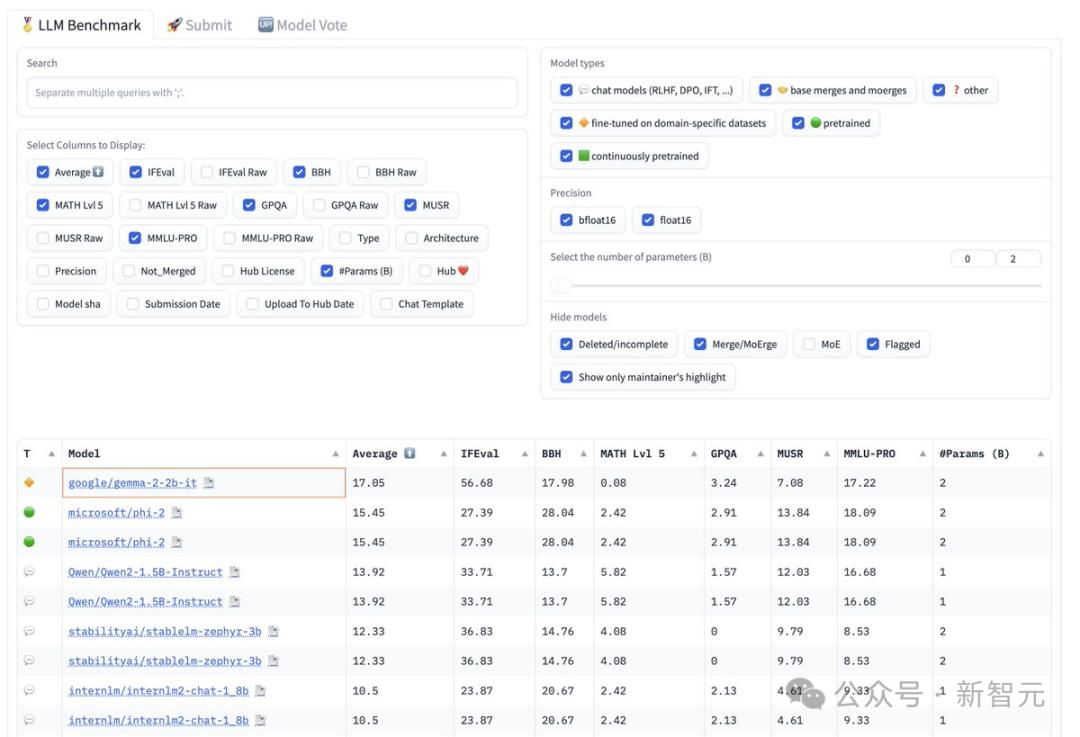The image size is (1080, 737).
Task: Toggle the MoE hide models checkbox
Action: [810, 344]
